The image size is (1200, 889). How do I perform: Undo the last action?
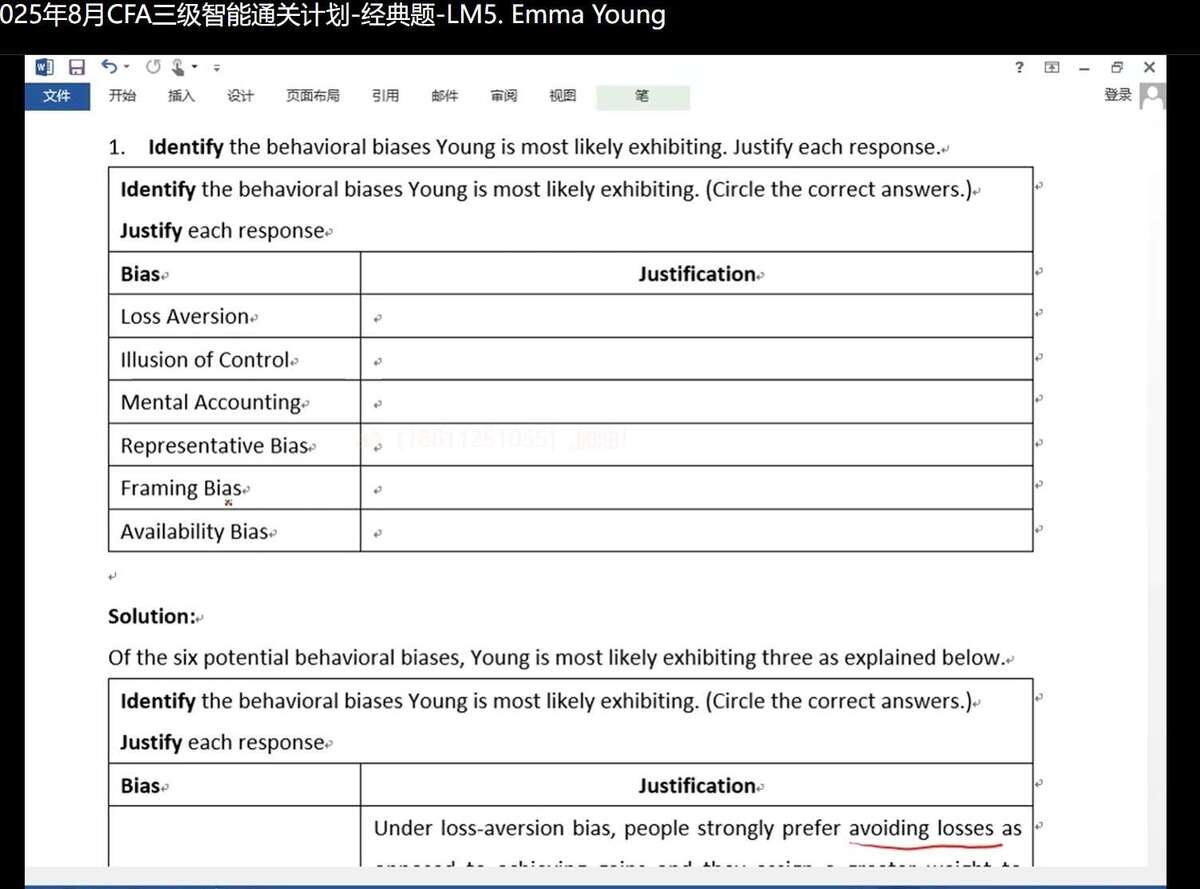pyautogui.click(x=109, y=67)
